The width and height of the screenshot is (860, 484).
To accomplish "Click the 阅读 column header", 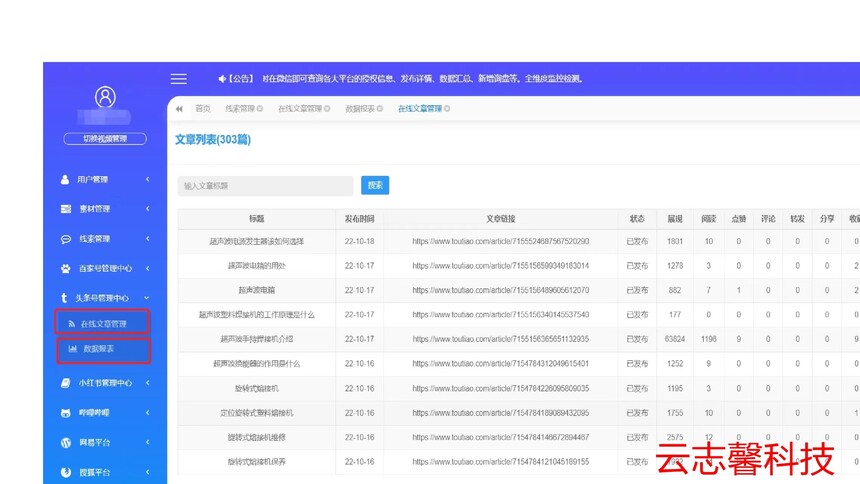I will (709, 219).
